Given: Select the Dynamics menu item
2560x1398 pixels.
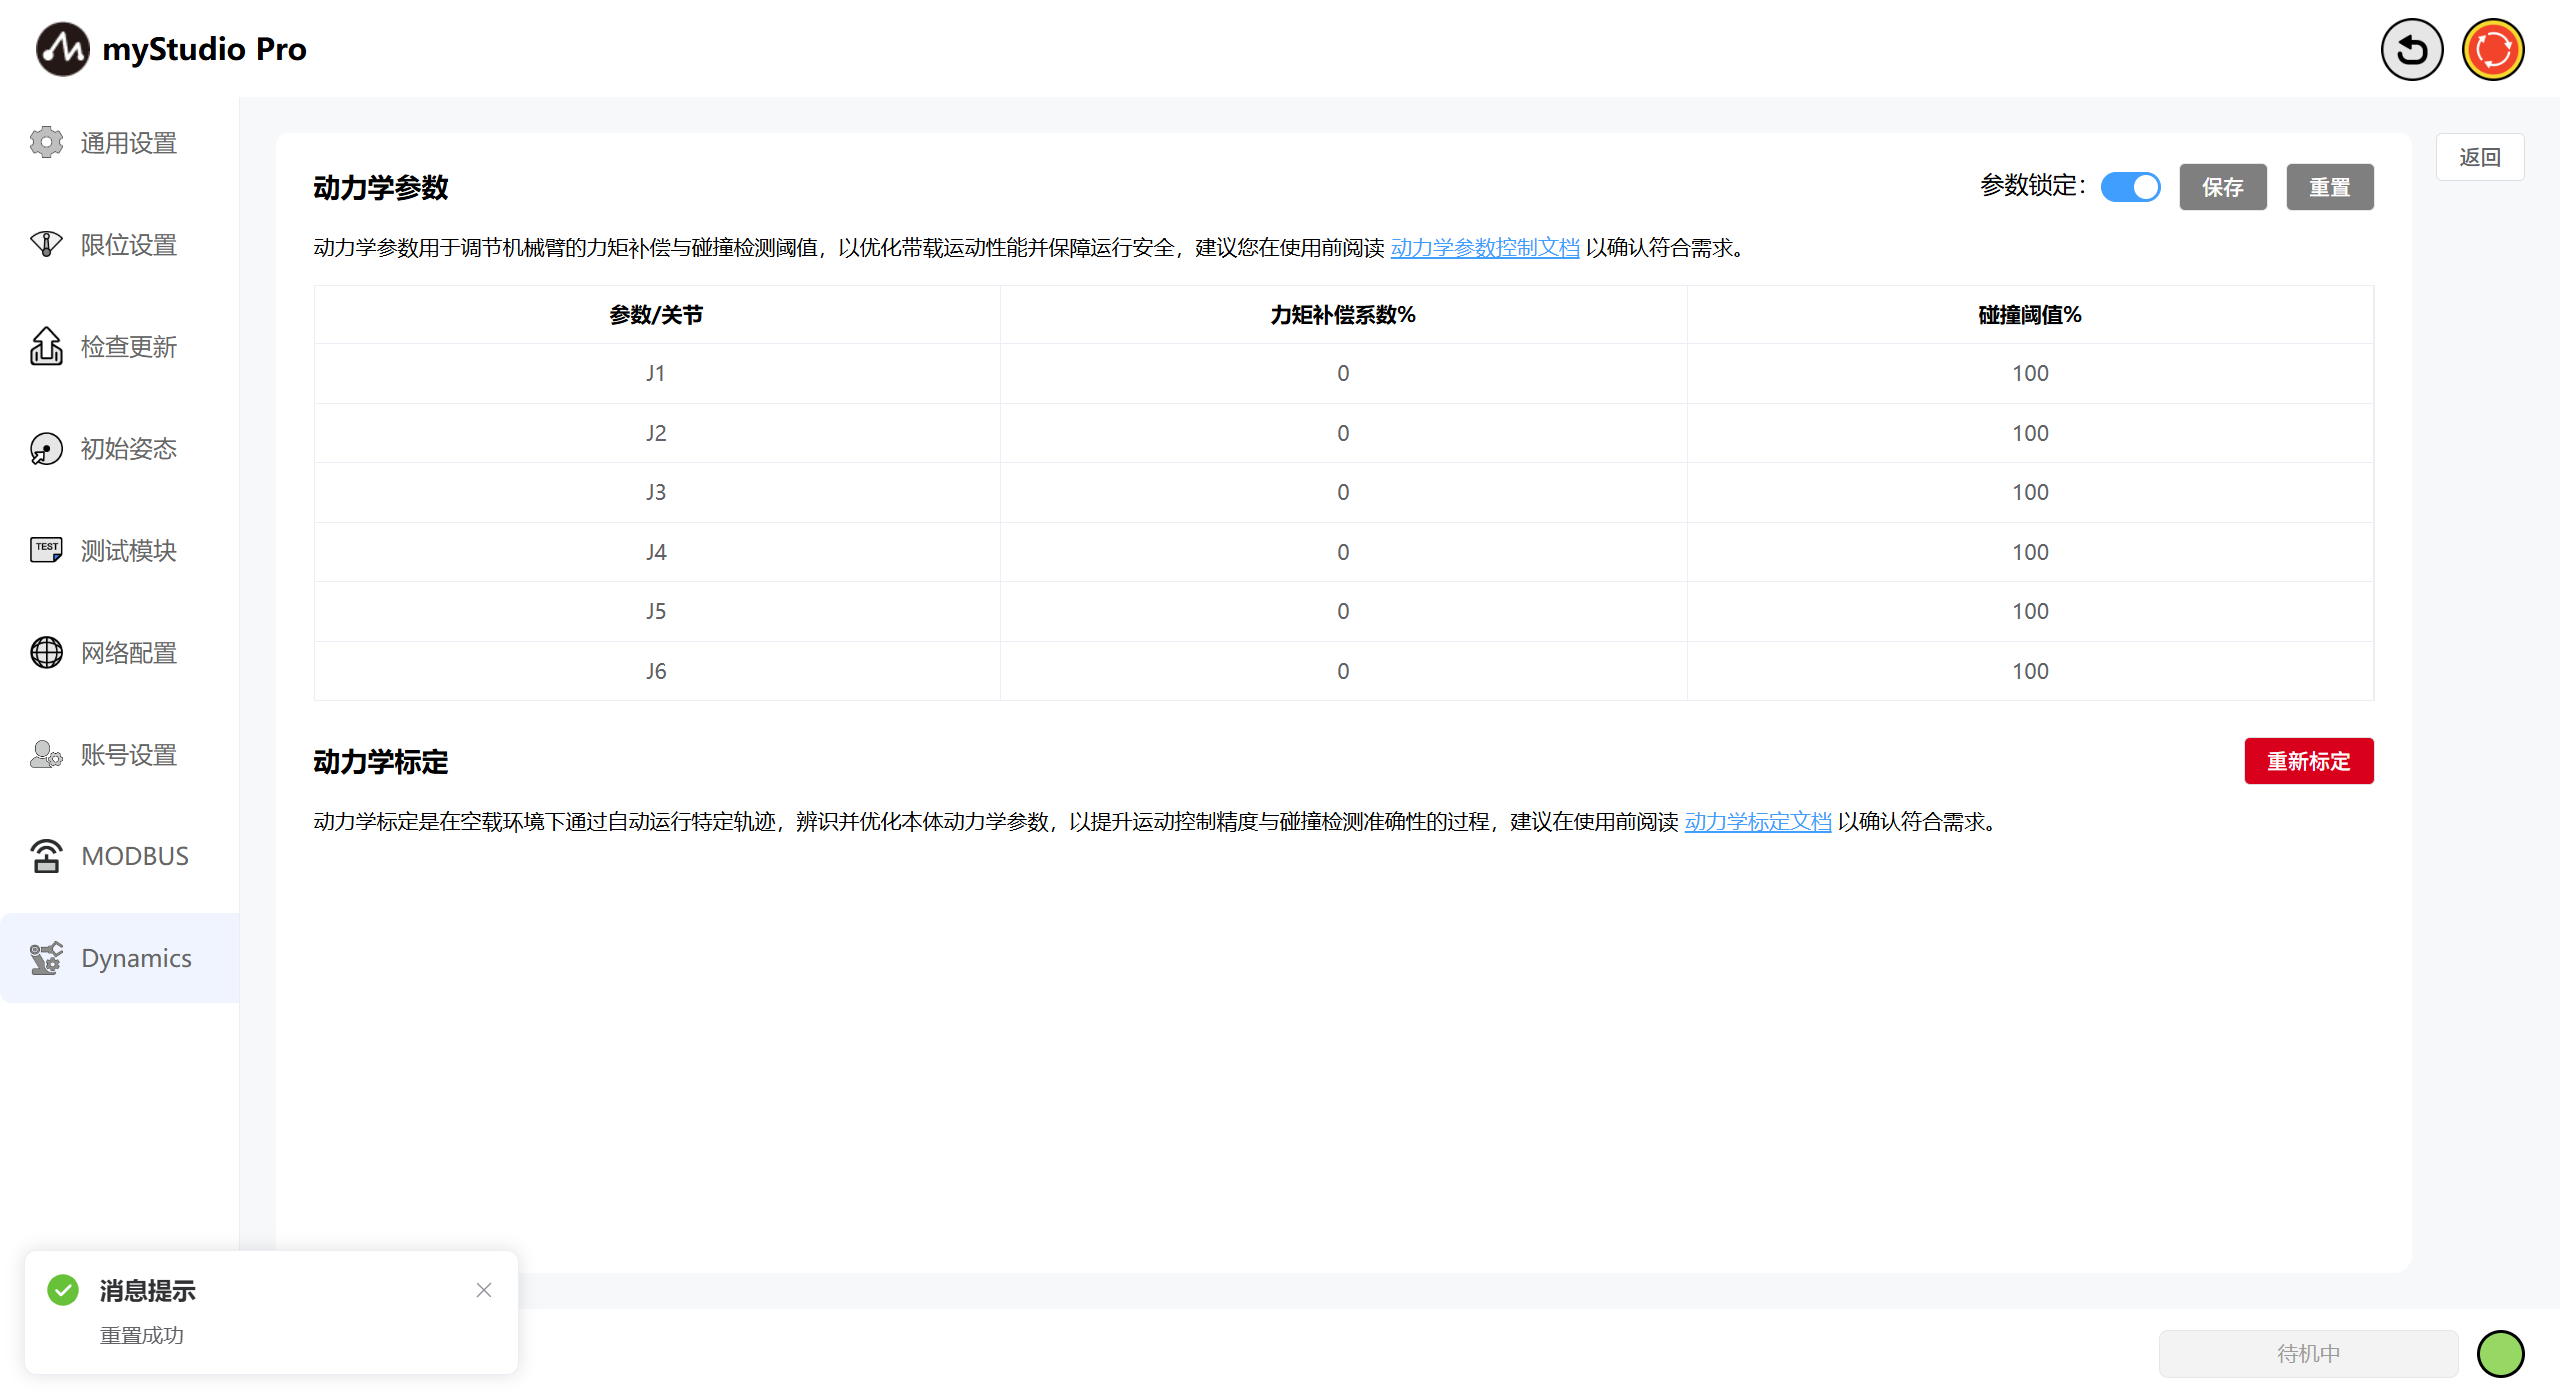Looking at the screenshot, I should pyautogui.click(x=136, y=958).
